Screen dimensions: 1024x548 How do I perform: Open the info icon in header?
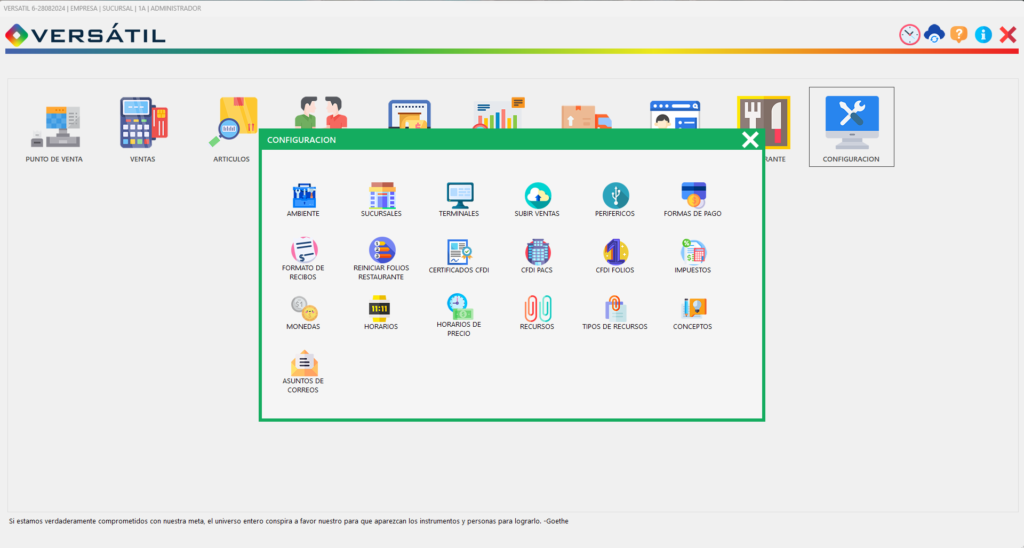983,35
